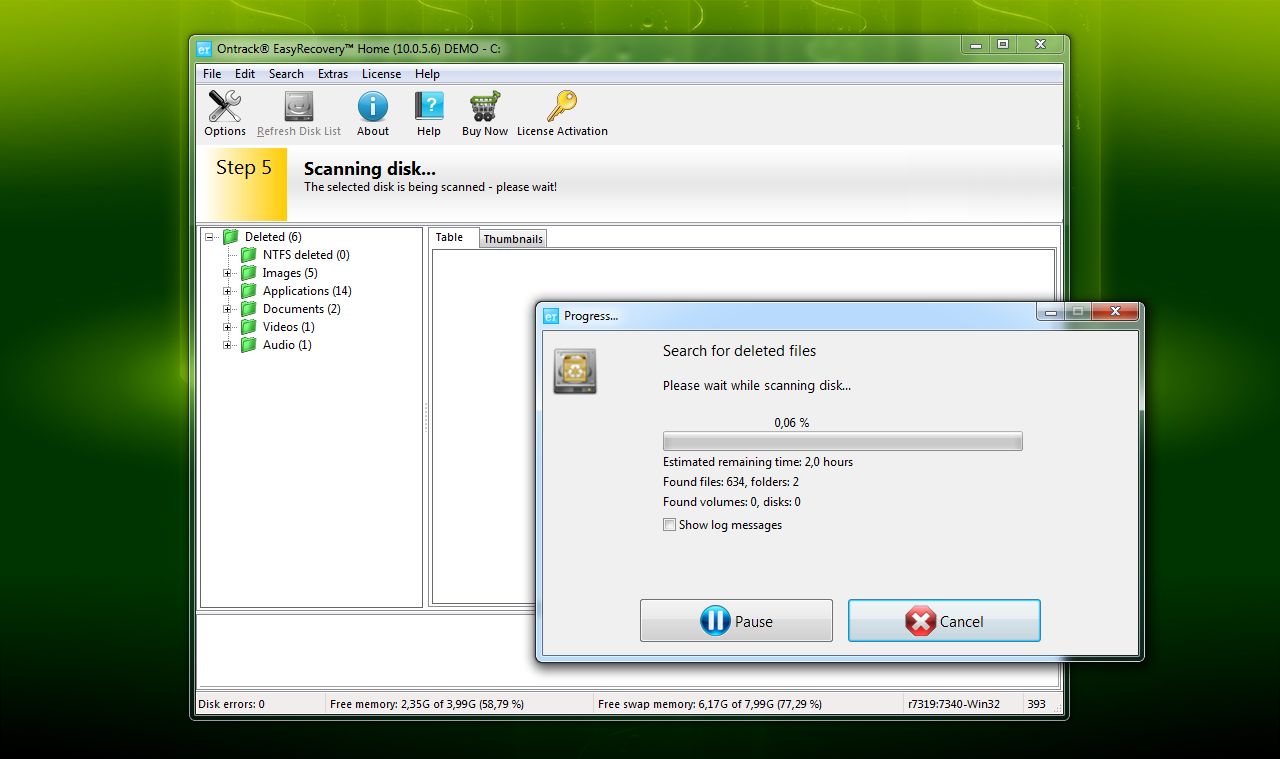Click the Videos folder icon
Viewport: 1280px width, 759px height.
[249, 327]
